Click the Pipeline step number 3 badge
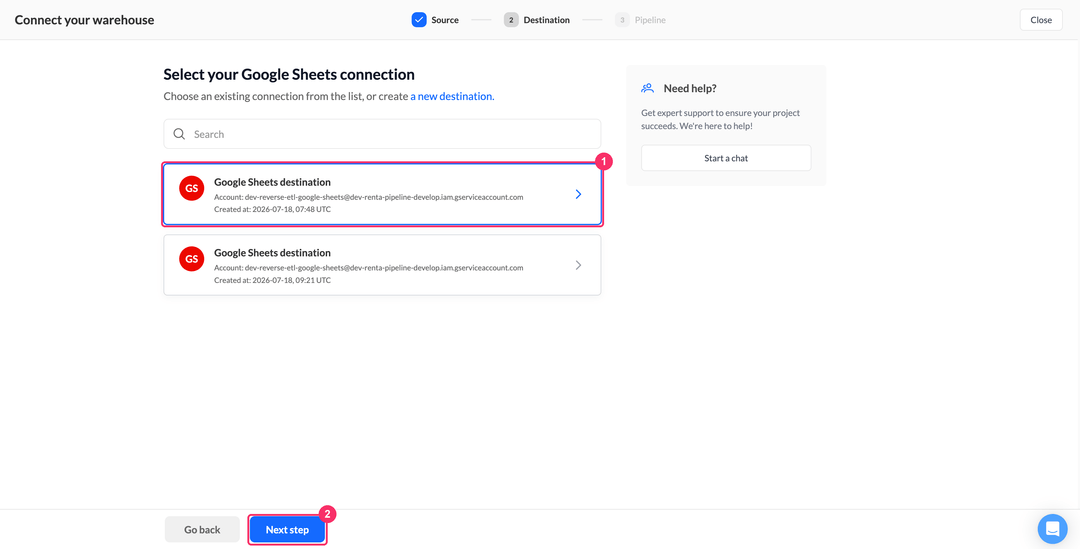The height and width of the screenshot is (549, 1080). 622,20
